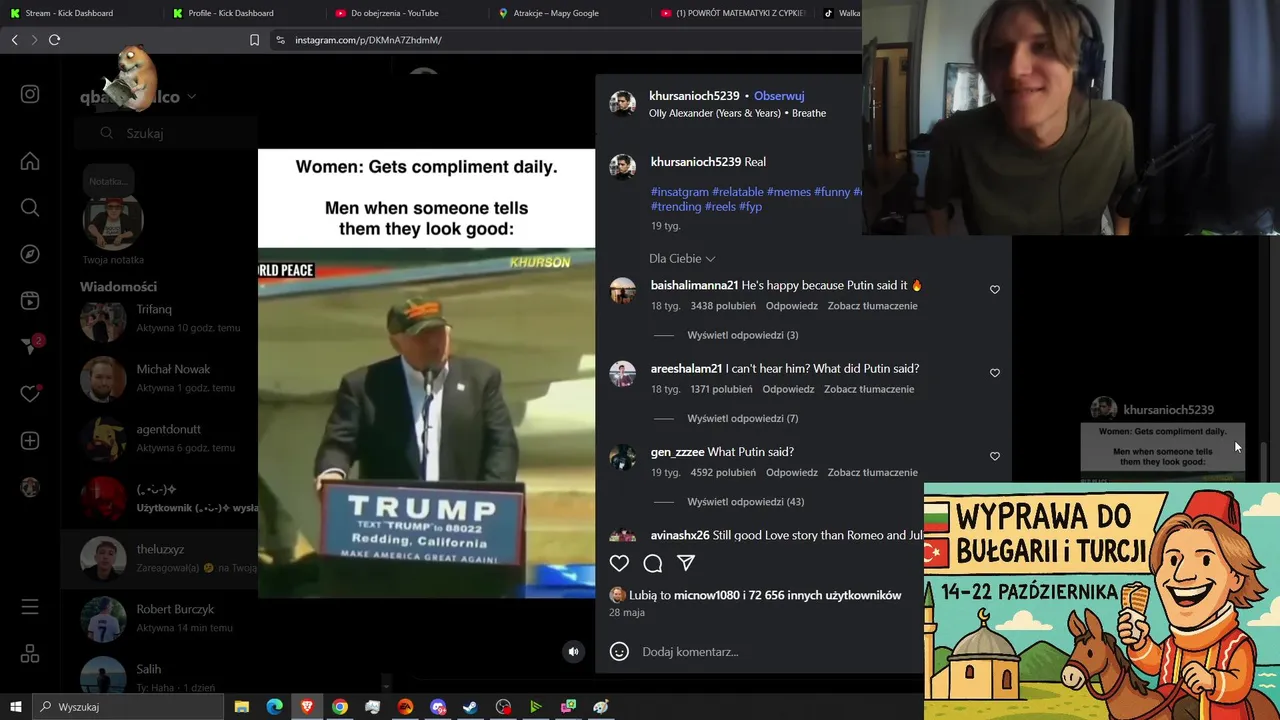Open the emoji picker in comment box
The width and height of the screenshot is (1280, 720).
[x=619, y=651]
